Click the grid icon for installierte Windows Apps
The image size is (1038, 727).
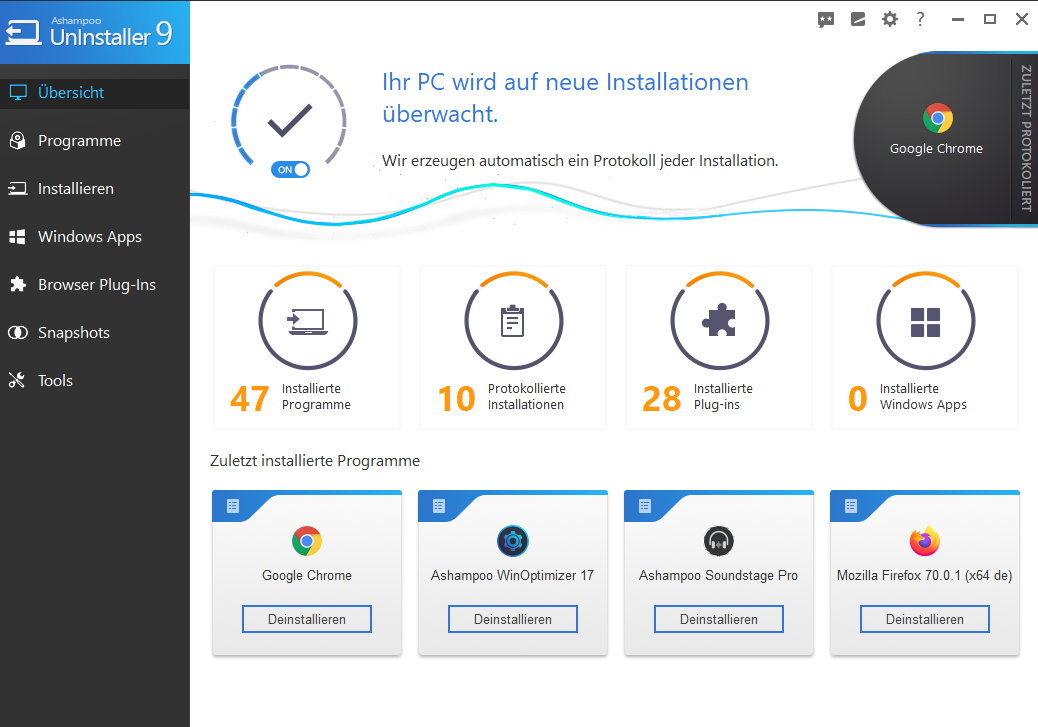pos(924,321)
